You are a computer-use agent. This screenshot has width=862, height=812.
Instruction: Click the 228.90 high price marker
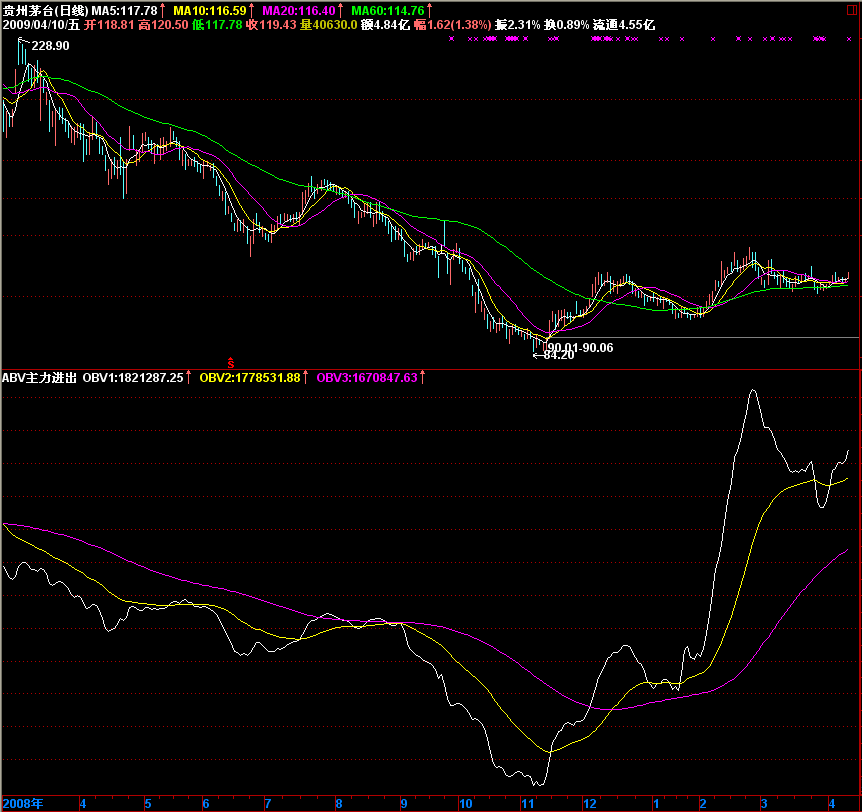[x=49, y=46]
